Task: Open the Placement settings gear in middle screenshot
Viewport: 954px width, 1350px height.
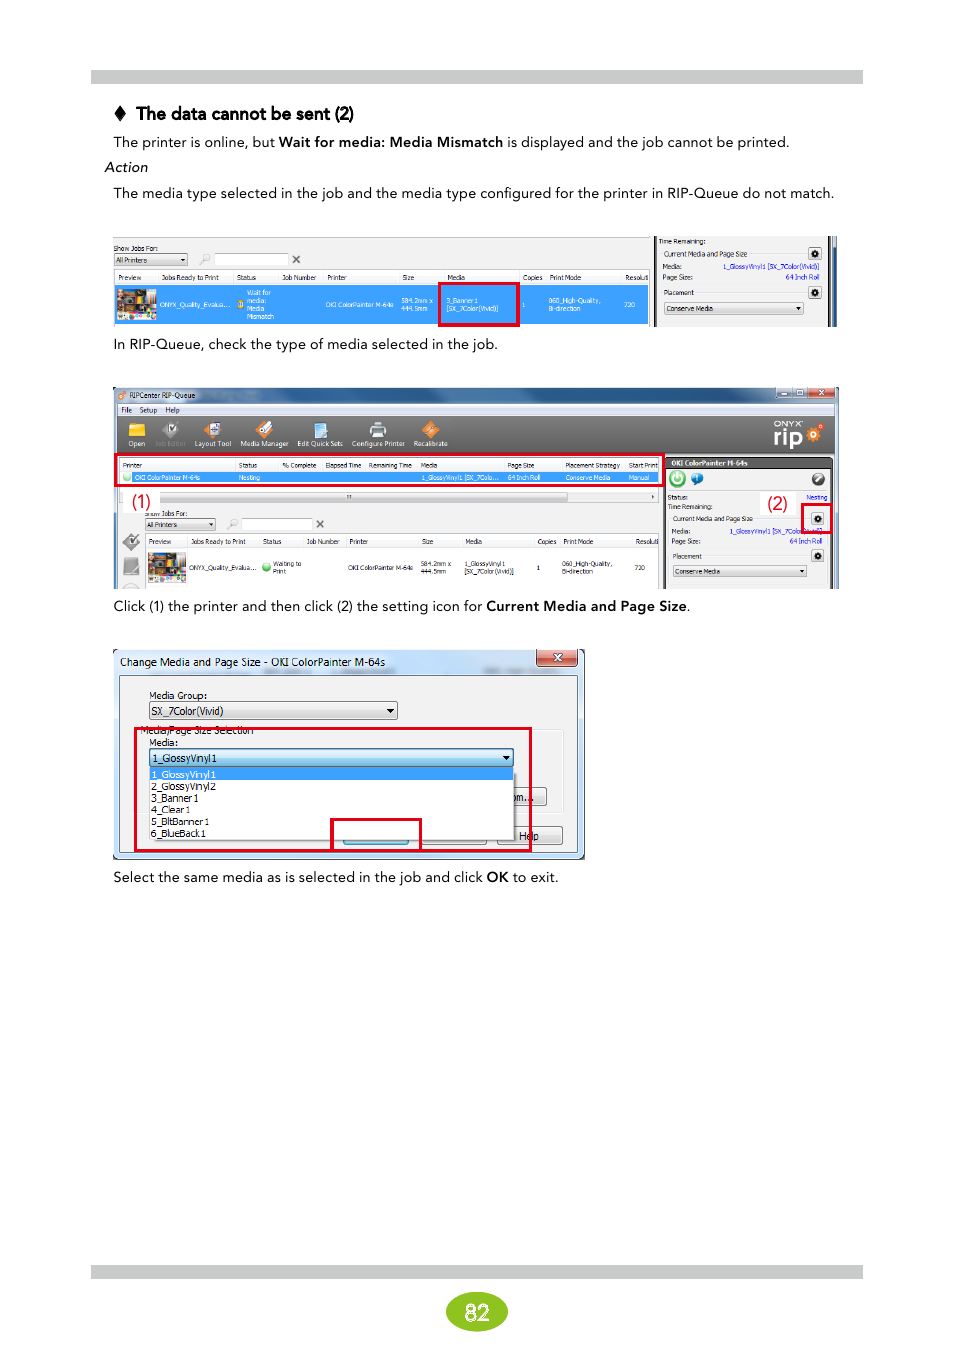Action: 817,556
